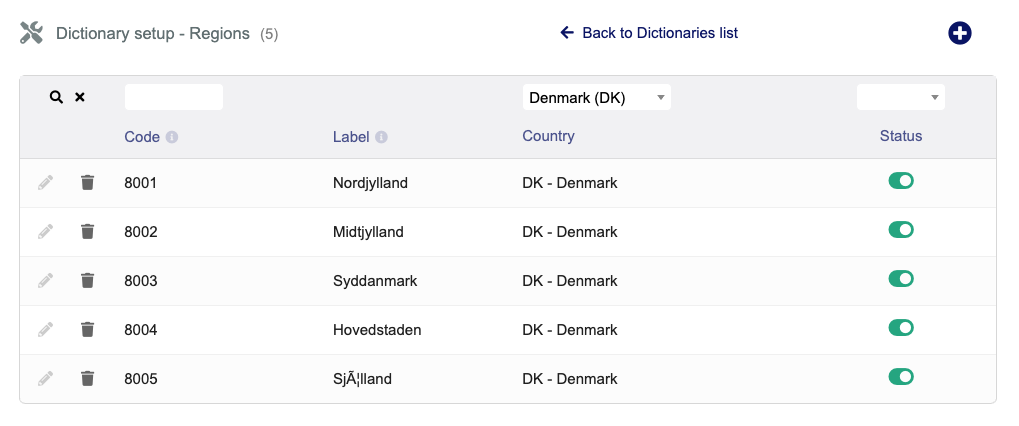Sort by the Code column header

coord(142,137)
